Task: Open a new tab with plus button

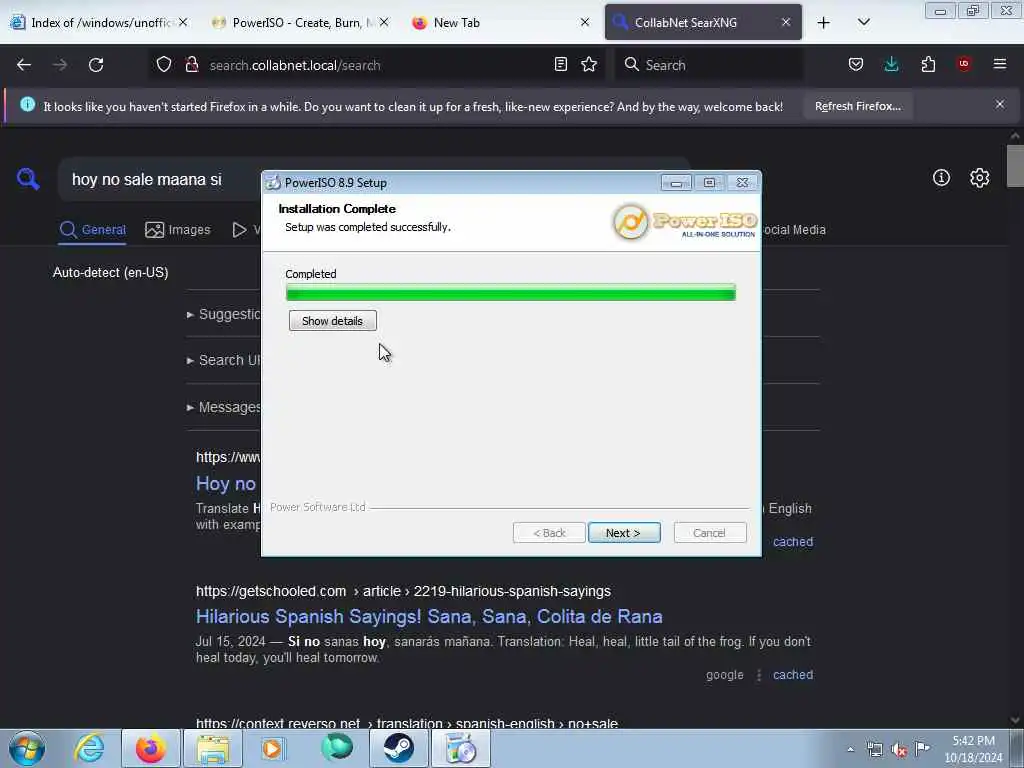Action: point(824,23)
